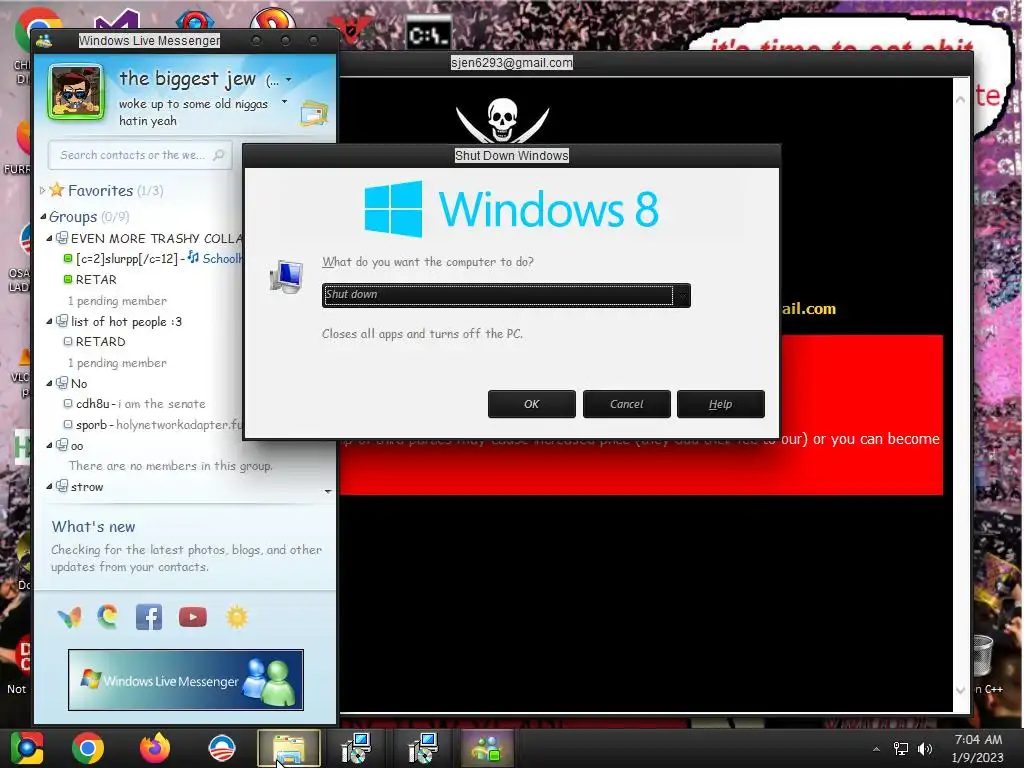This screenshot has height=768, width=1024.
Task: Open the colorful start icon on the taskbar
Action: [27, 748]
